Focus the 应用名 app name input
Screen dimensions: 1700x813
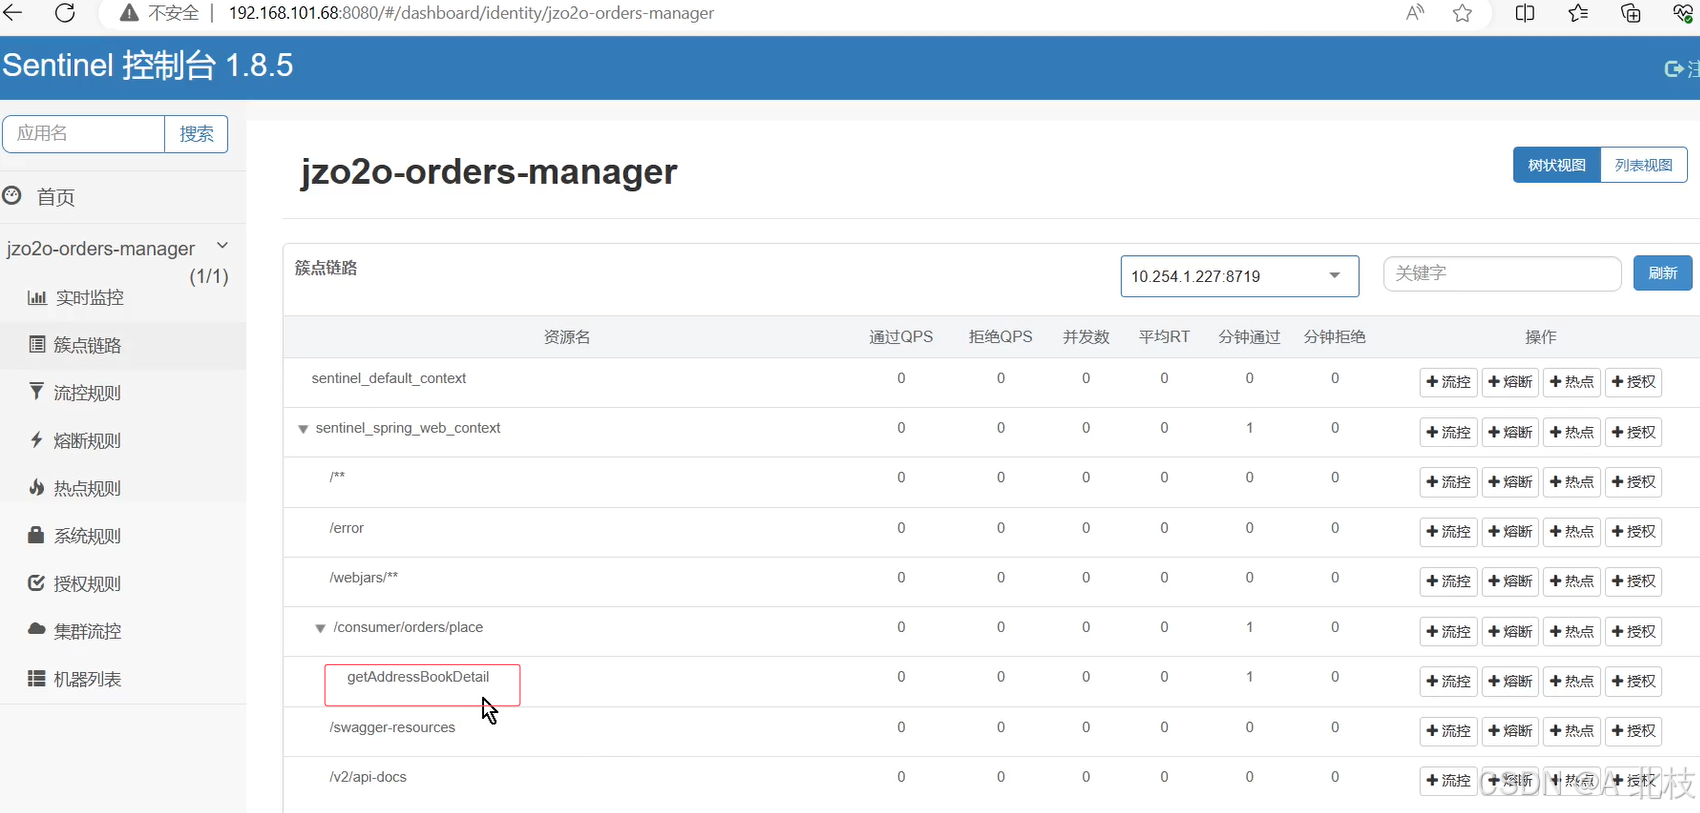coord(84,134)
